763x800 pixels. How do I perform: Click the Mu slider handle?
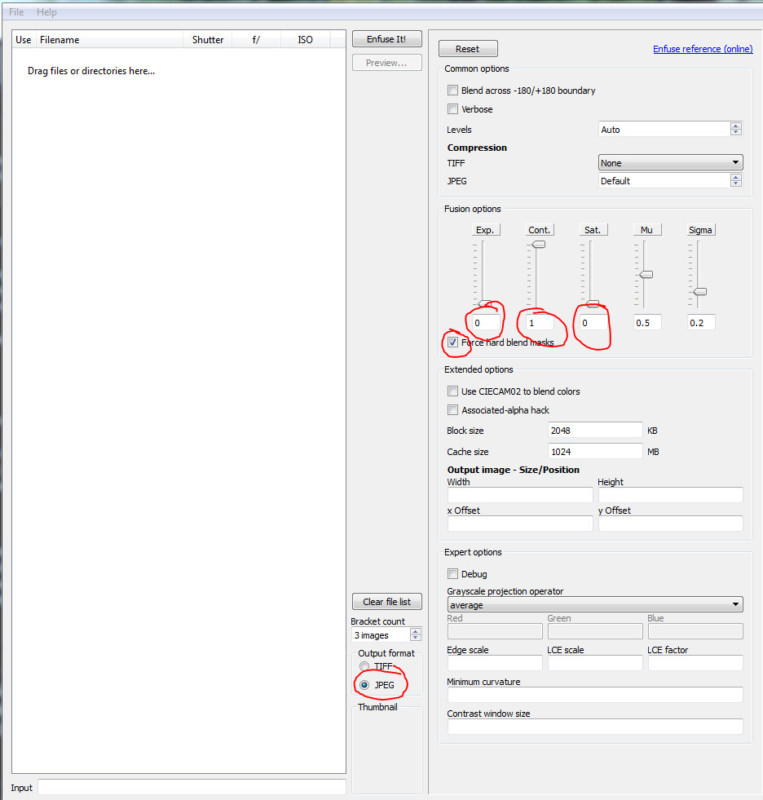(x=646, y=274)
